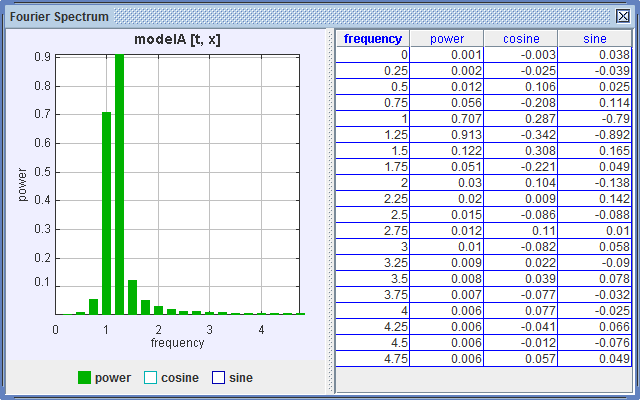Click the Fourier Spectrum title bar
The height and width of the screenshot is (400, 640).
pyautogui.click(x=300, y=16)
